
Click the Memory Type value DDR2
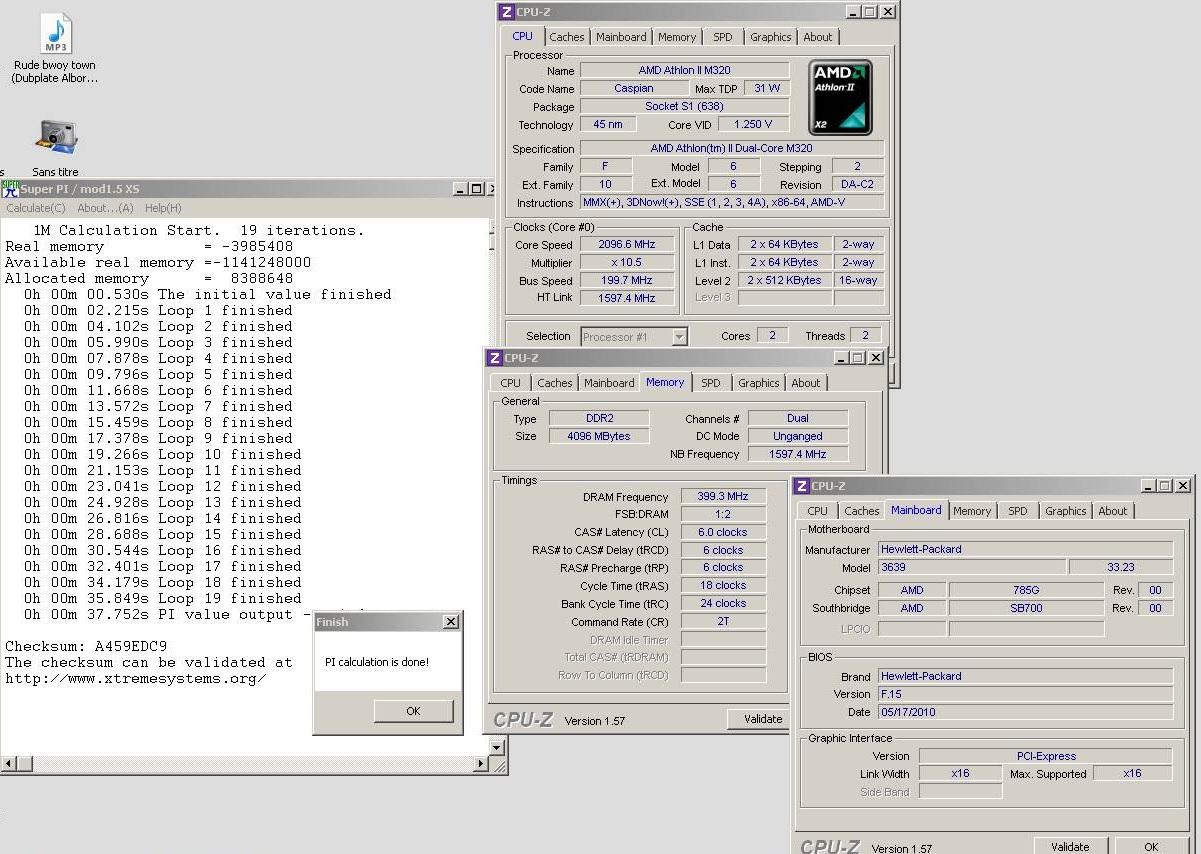pos(600,419)
